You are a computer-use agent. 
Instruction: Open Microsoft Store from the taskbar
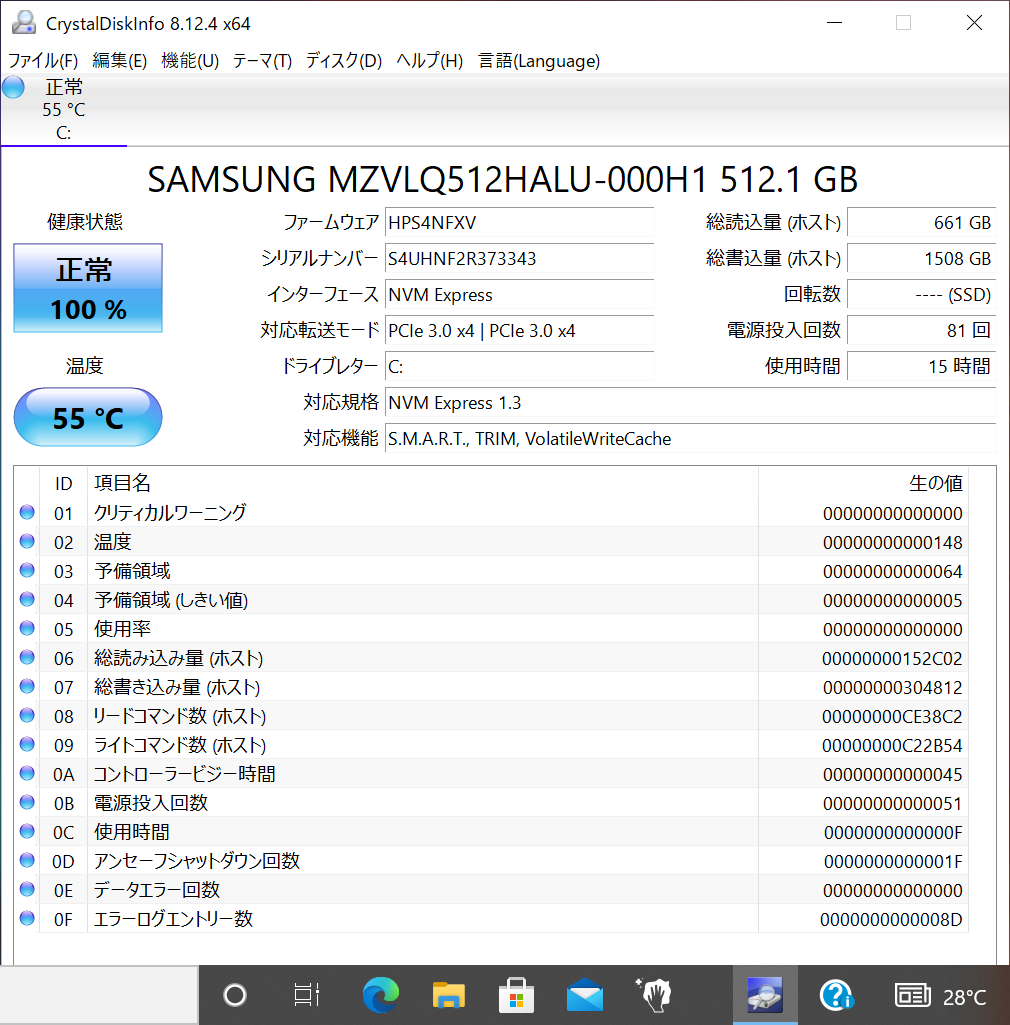tap(516, 995)
